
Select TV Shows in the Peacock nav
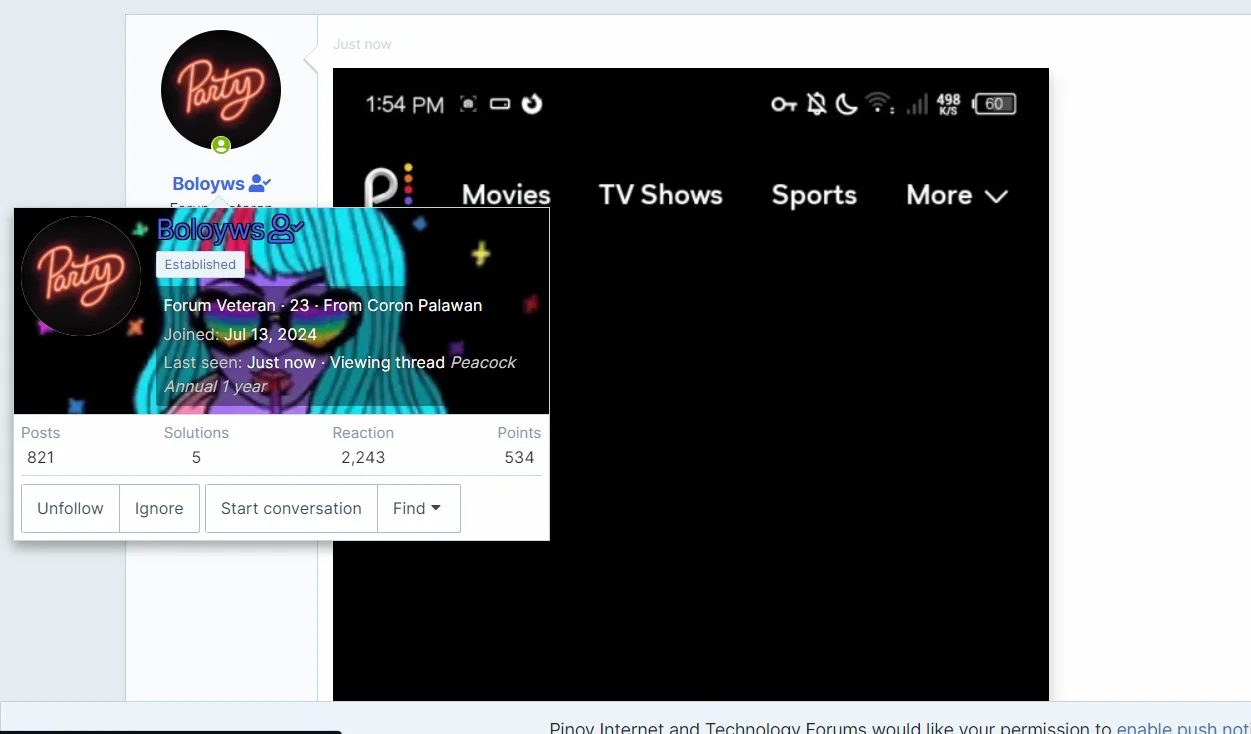pyautogui.click(x=660, y=195)
